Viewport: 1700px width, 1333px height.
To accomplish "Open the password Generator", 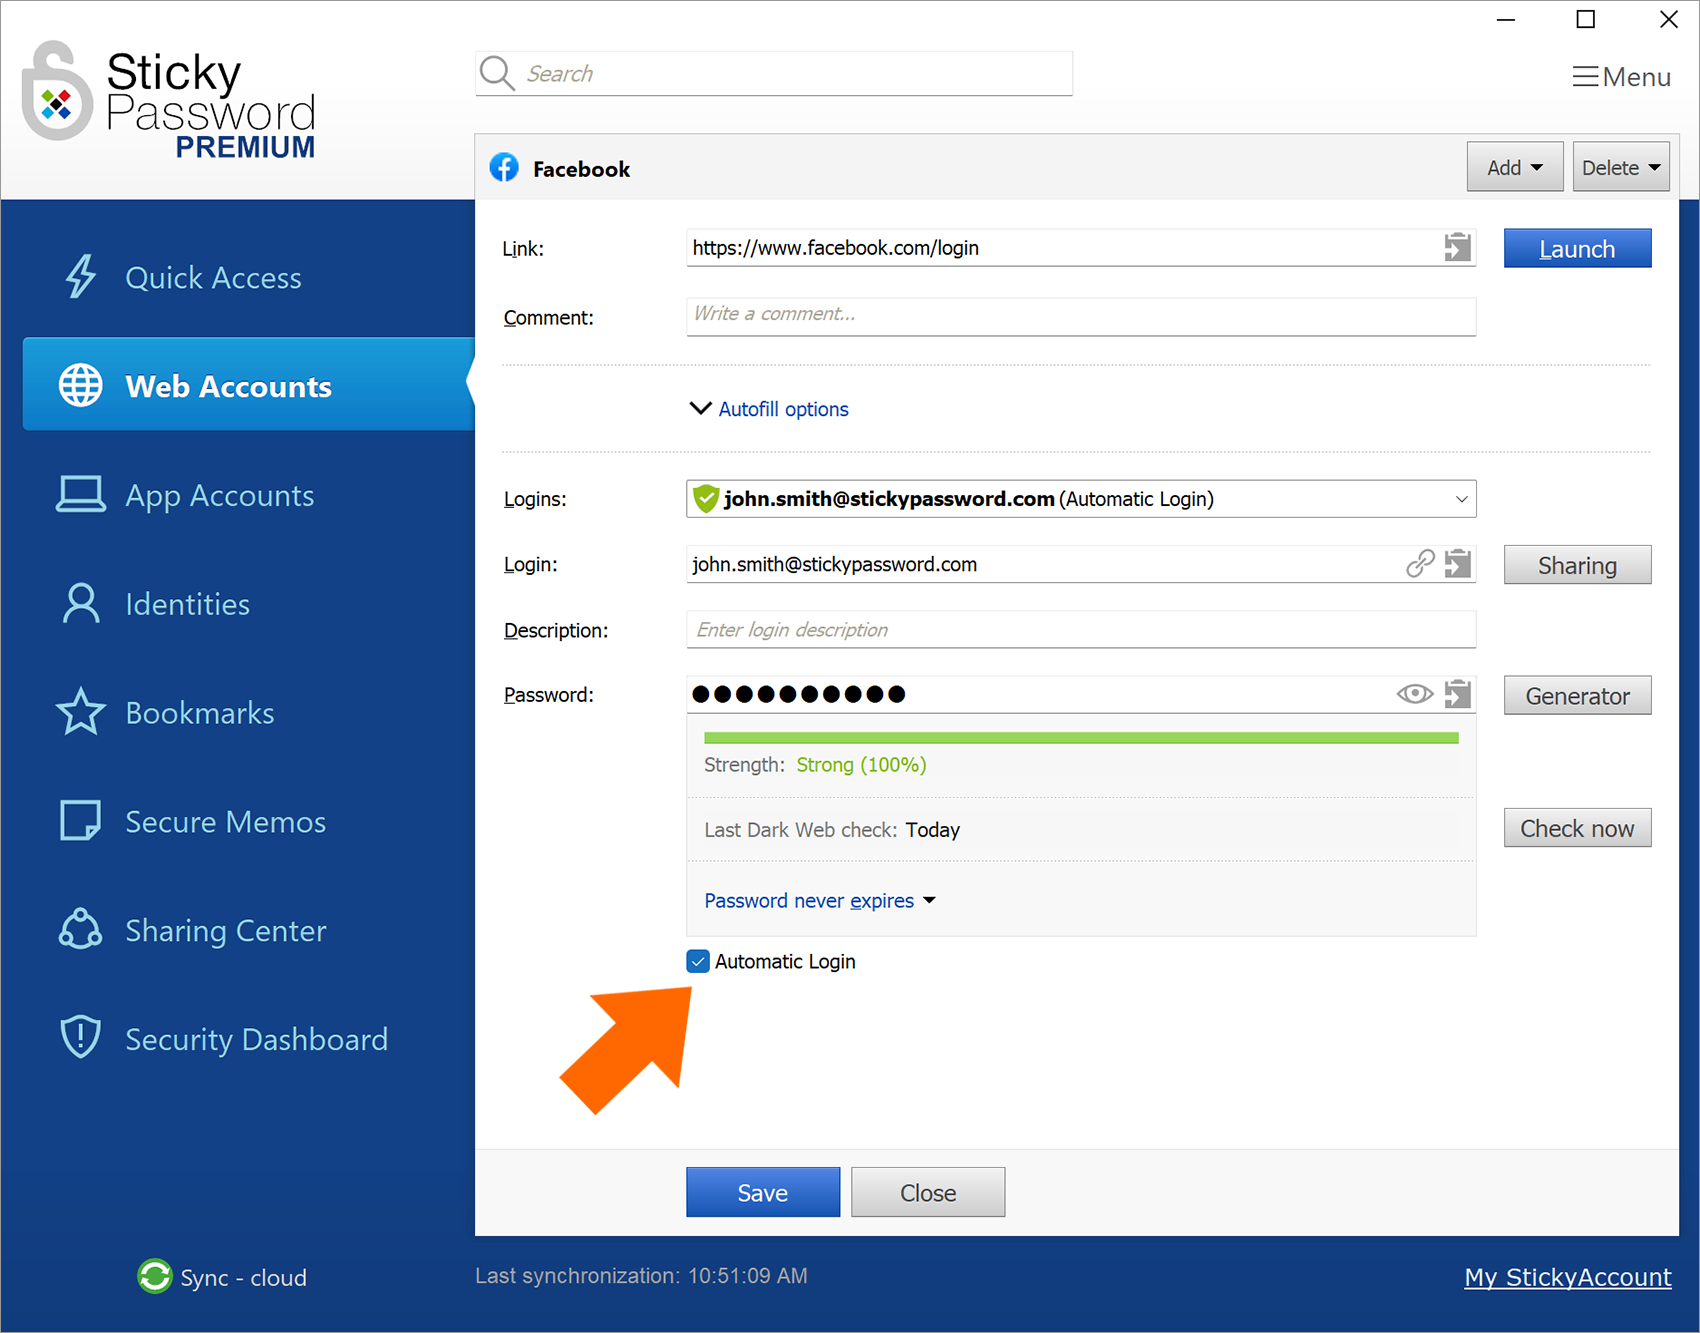I will (x=1577, y=695).
